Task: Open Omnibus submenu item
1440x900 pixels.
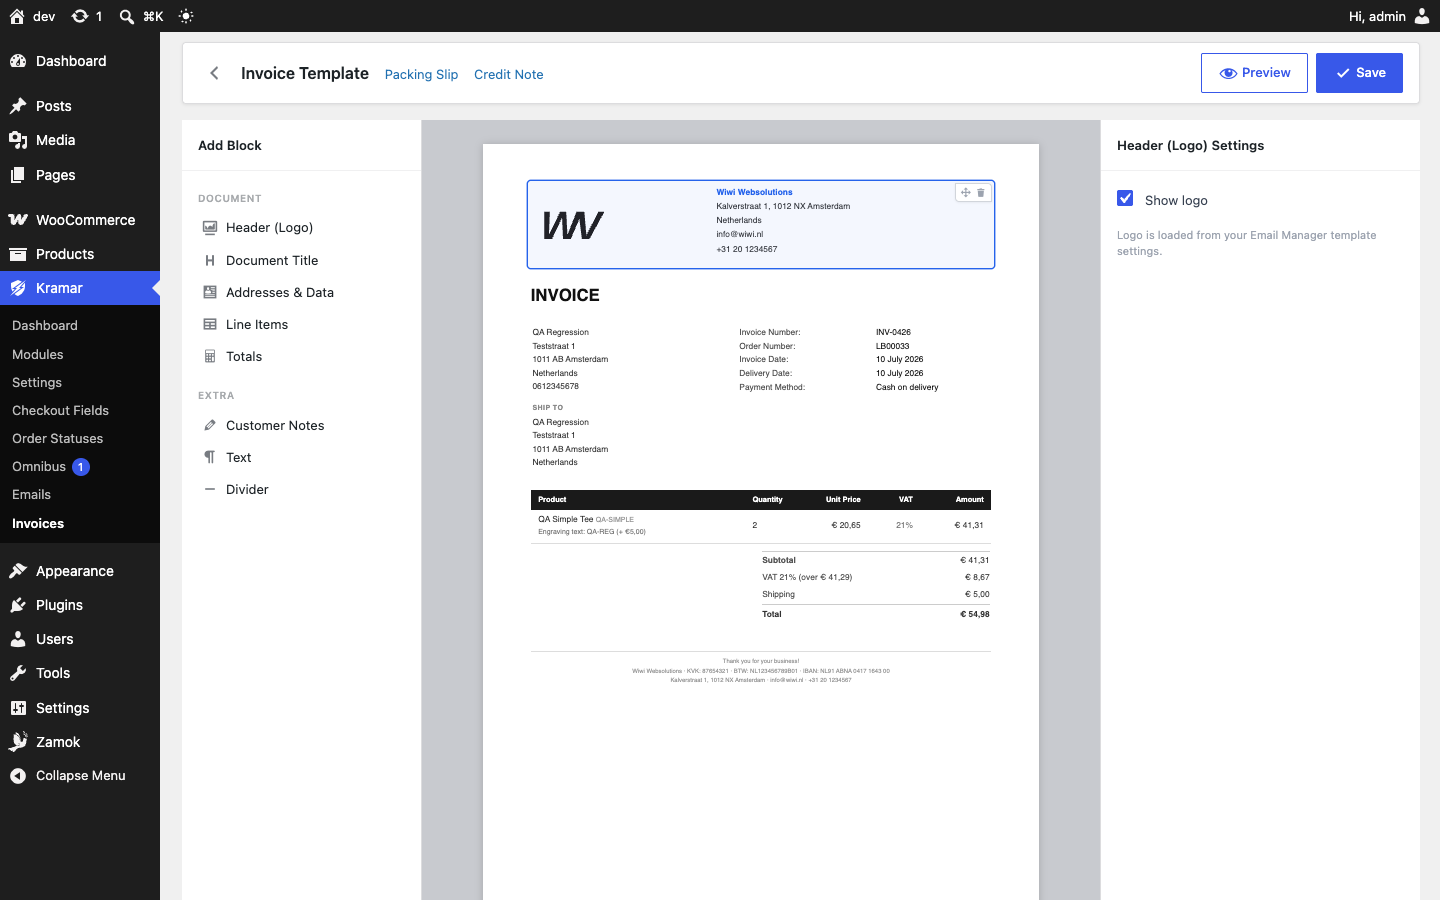Action: coord(39,466)
